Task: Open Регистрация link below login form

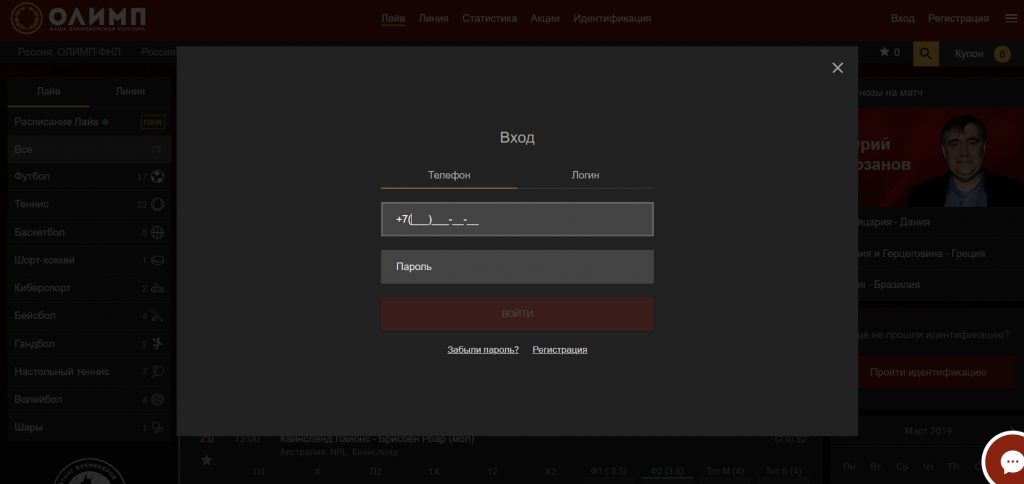Action: pyautogui.click(x=560, y=349)
